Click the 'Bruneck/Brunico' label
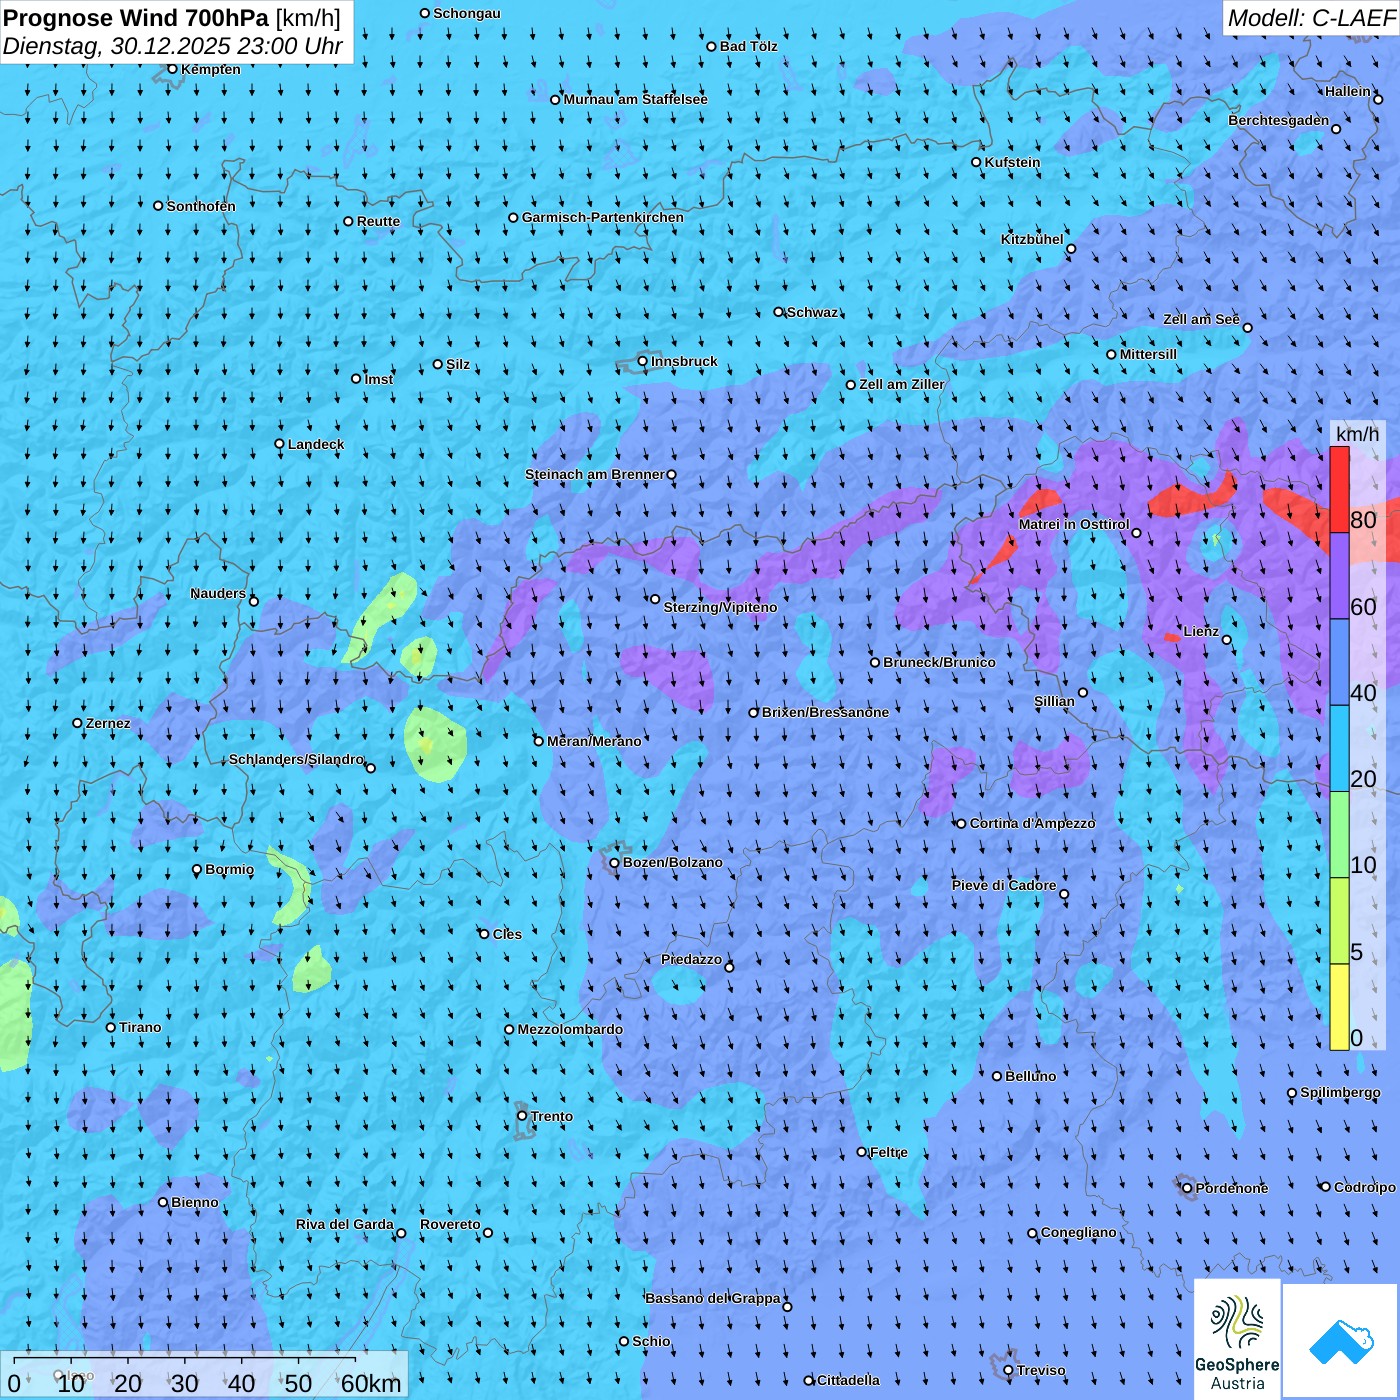 click(x=939, y=662)
